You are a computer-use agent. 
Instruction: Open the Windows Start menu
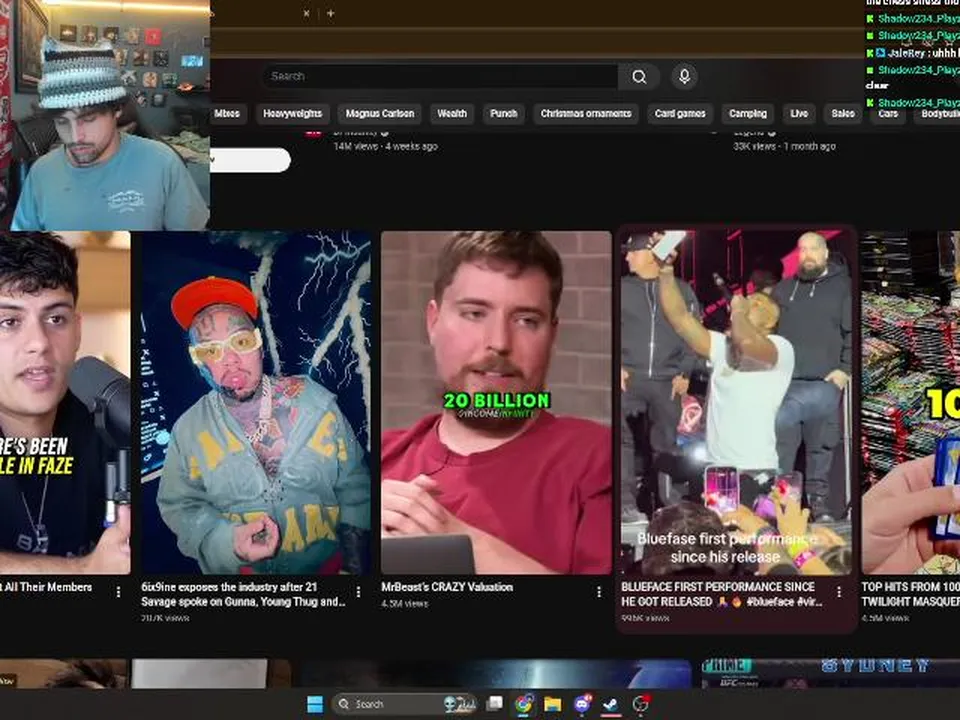click(x=315, y=704)
